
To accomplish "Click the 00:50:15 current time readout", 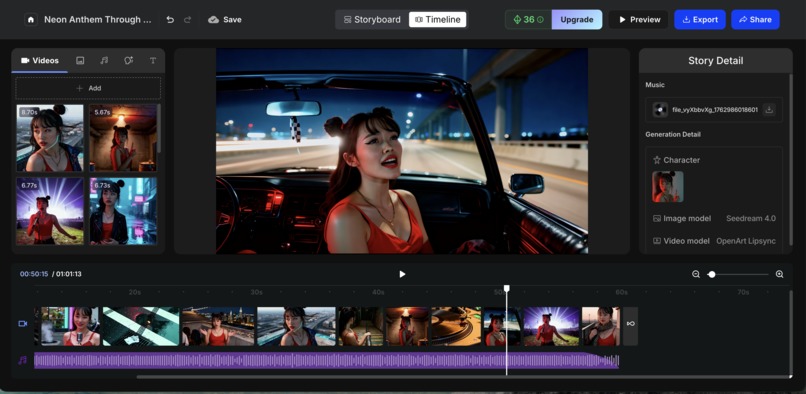I will 34,274.
